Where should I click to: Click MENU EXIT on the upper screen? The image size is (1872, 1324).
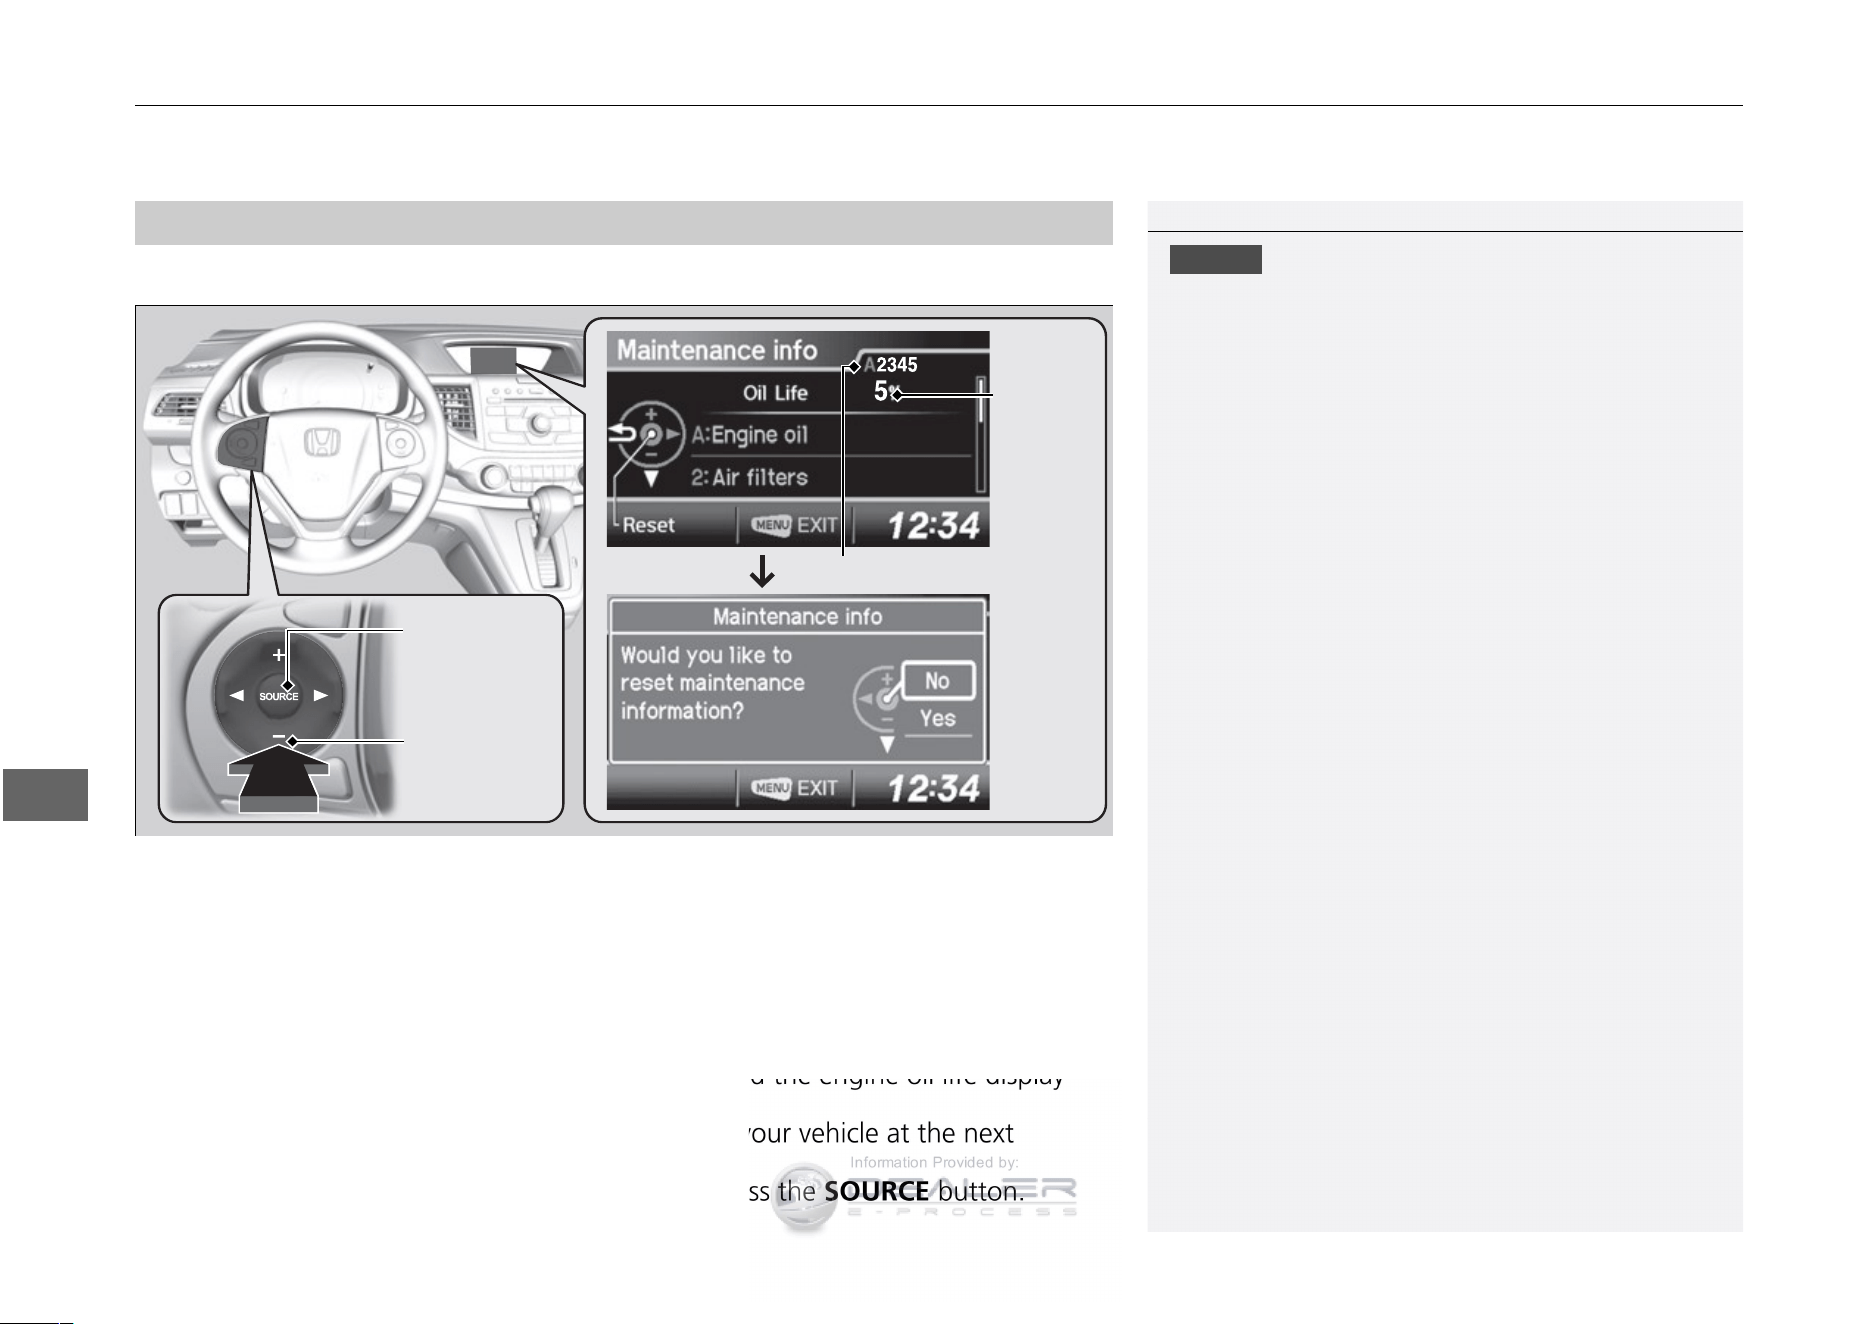(x=796, y=525)
